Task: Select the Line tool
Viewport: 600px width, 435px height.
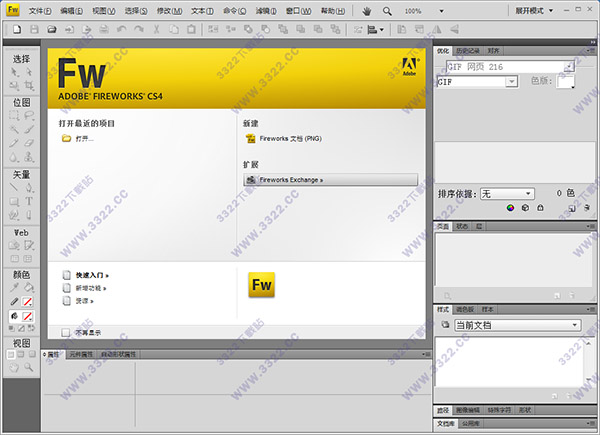Action: (14, 187)
